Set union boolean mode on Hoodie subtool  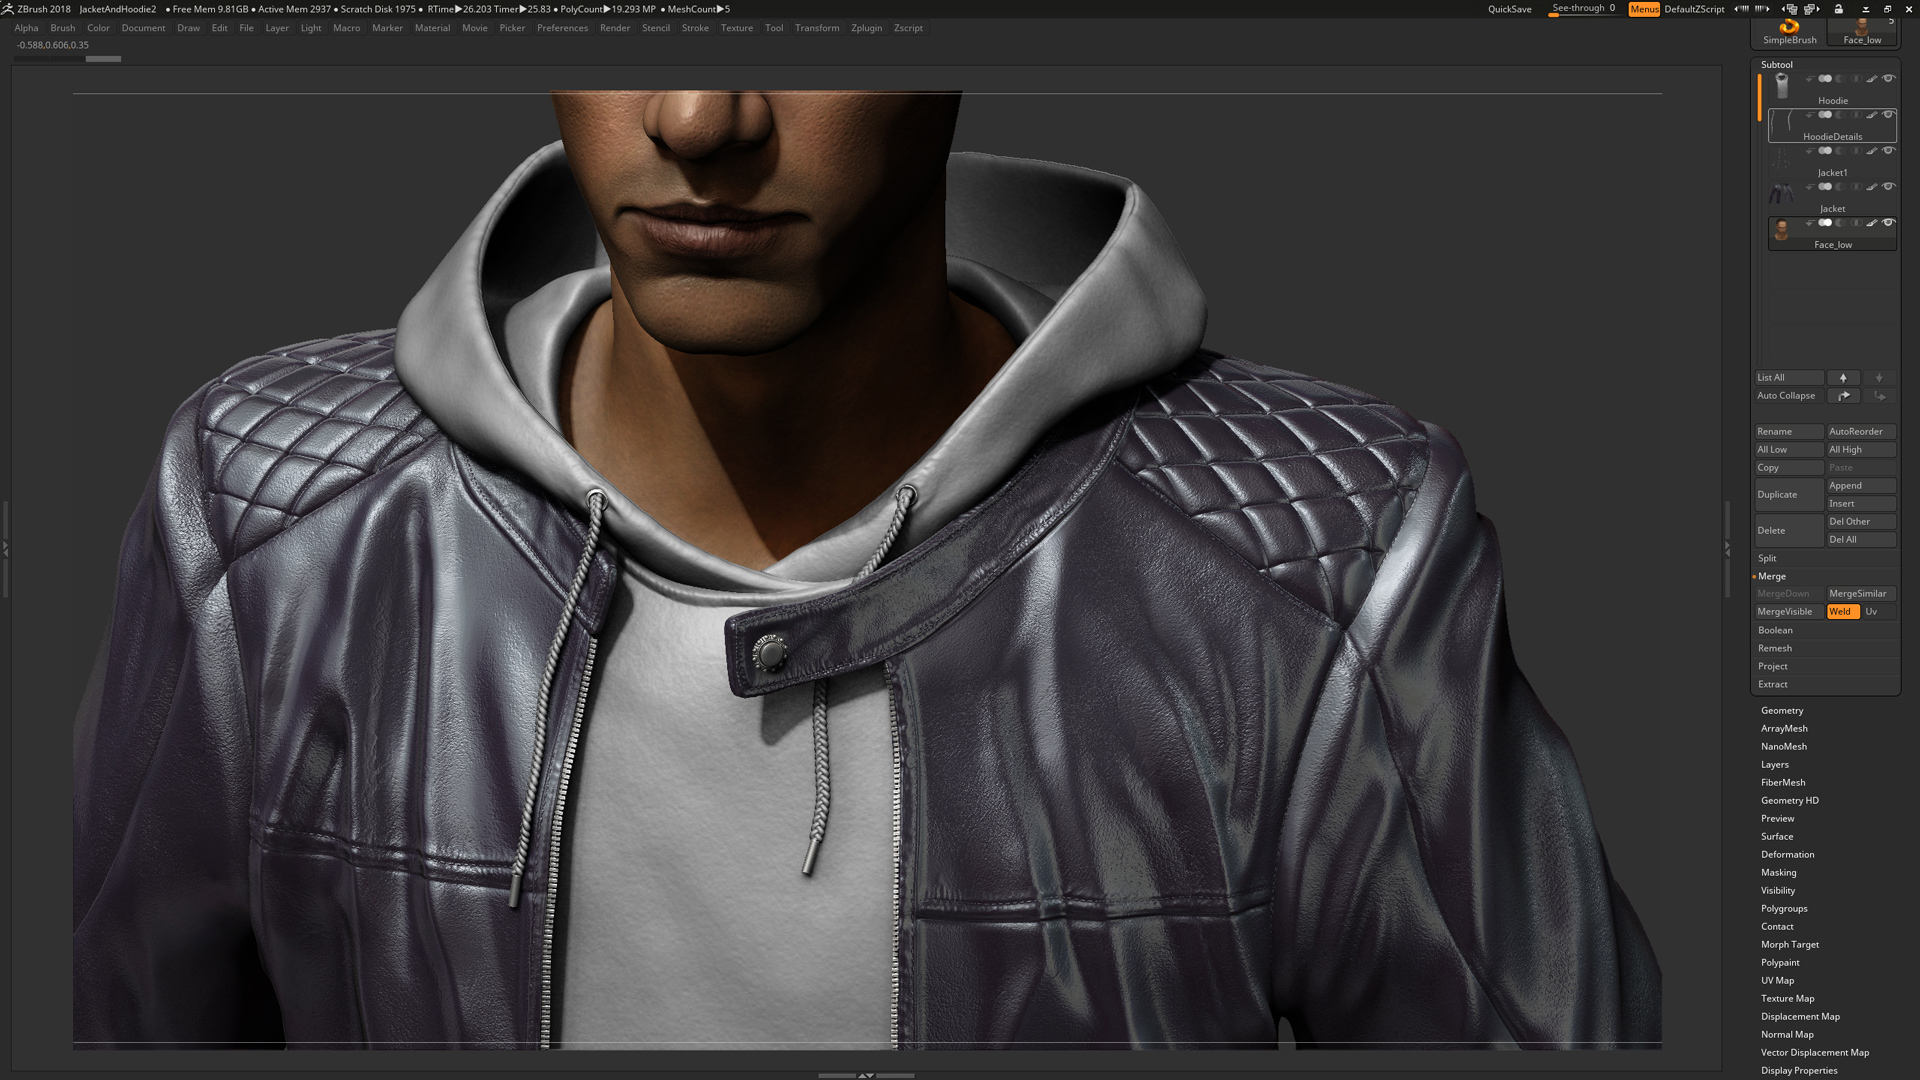click(1825, 79)
